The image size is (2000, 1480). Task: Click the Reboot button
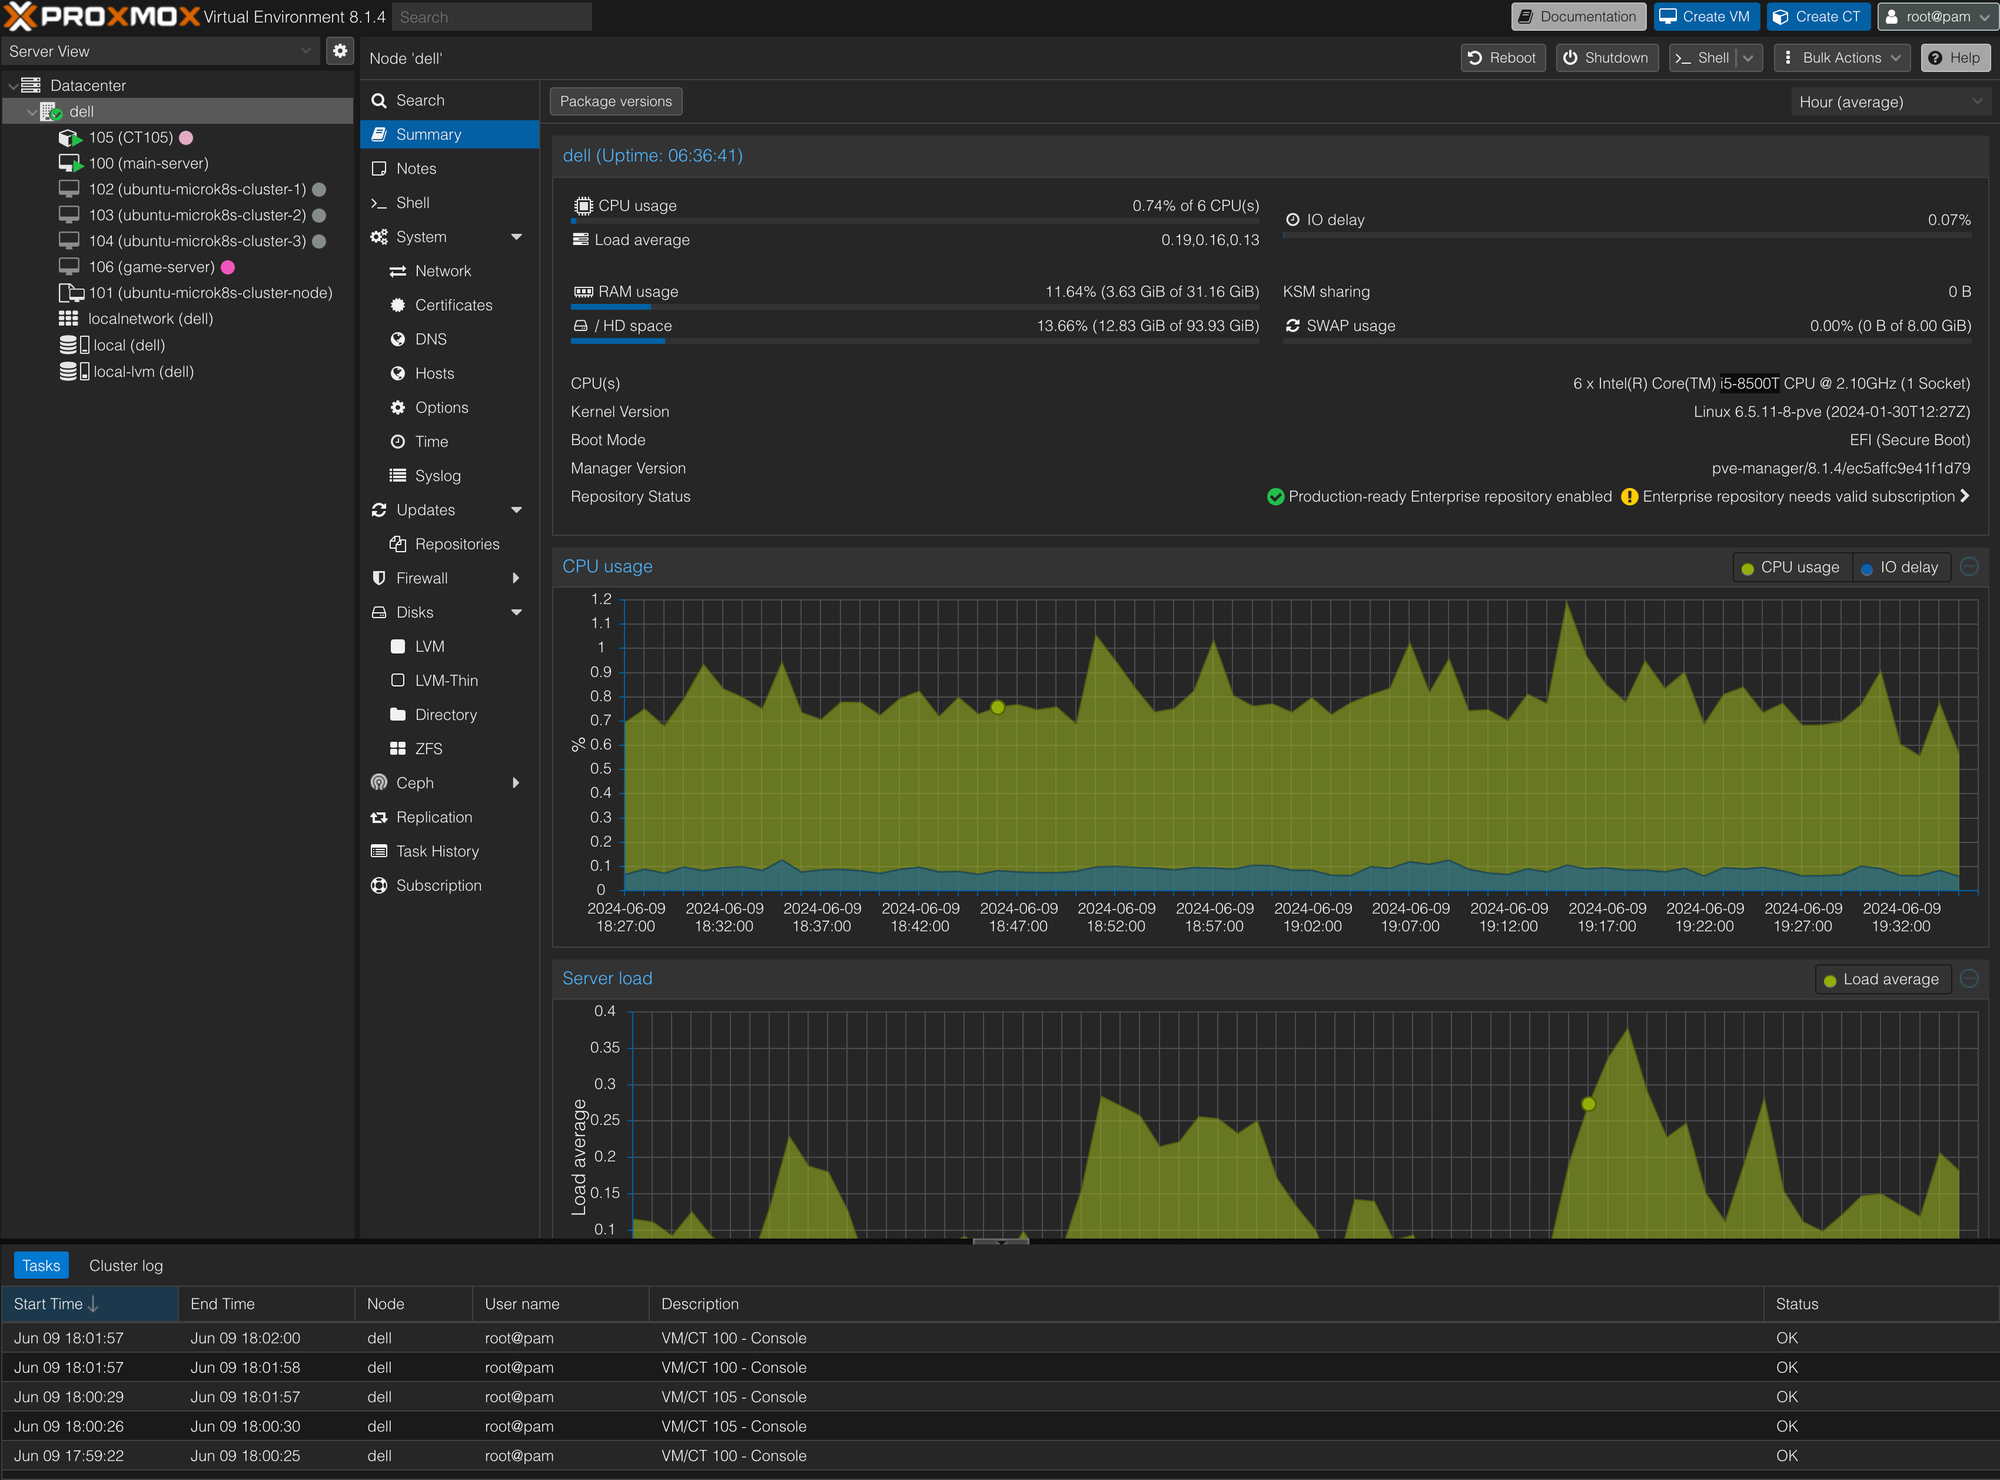click(1502, 58)
